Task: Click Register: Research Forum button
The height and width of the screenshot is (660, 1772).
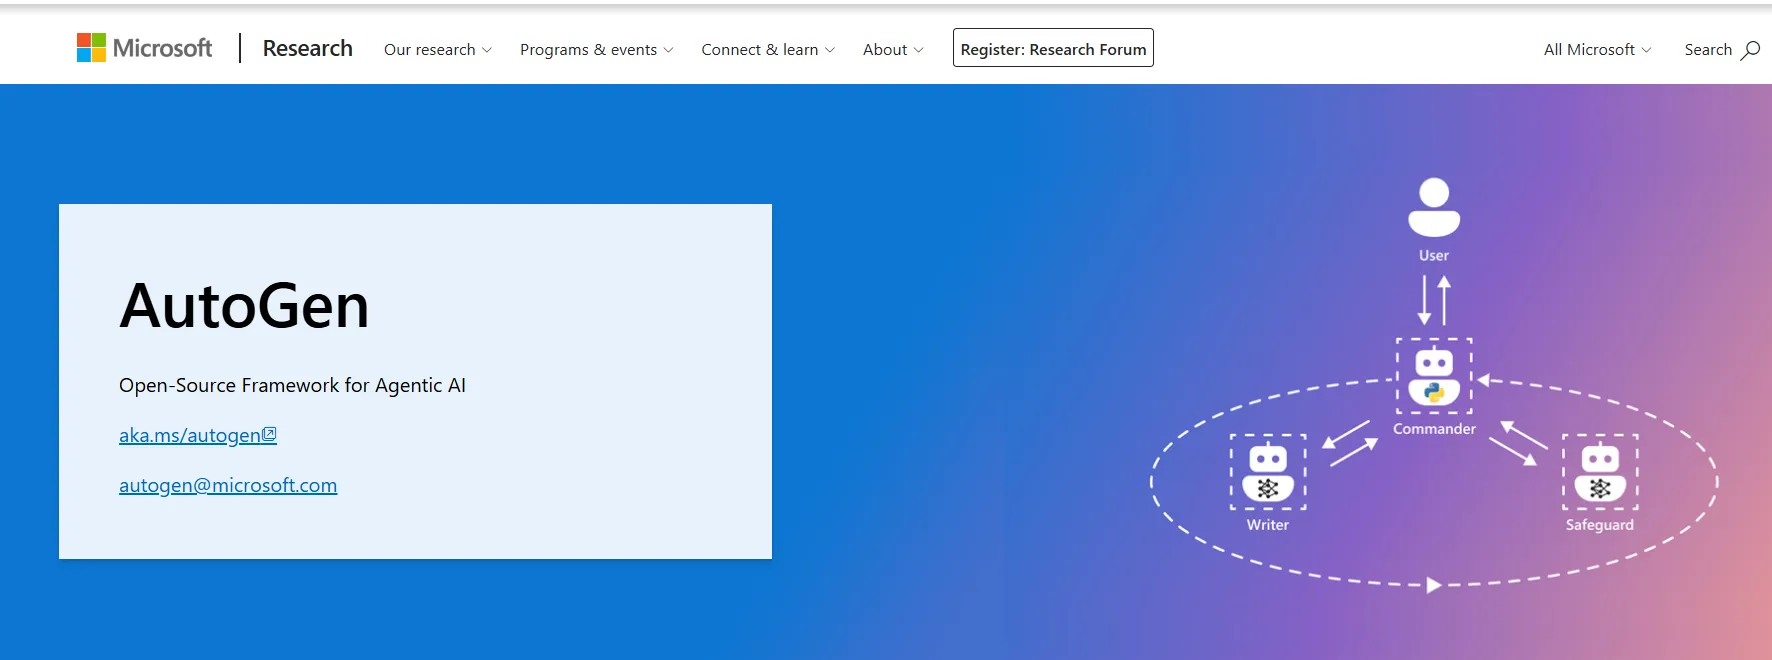Action: click(x=1053, y=48)
